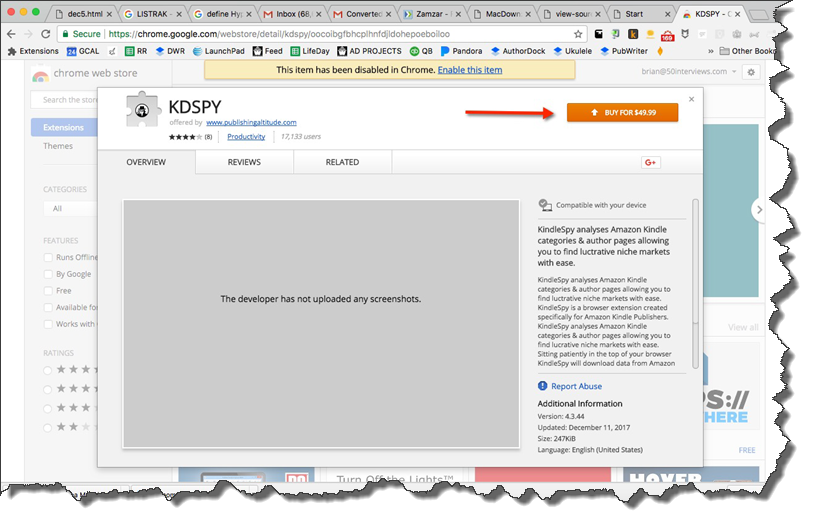Image resolution: width=815 pixels, height=524 pixels.
Task: Switch to the REVIEWS tab
Action: coord(244,162)
